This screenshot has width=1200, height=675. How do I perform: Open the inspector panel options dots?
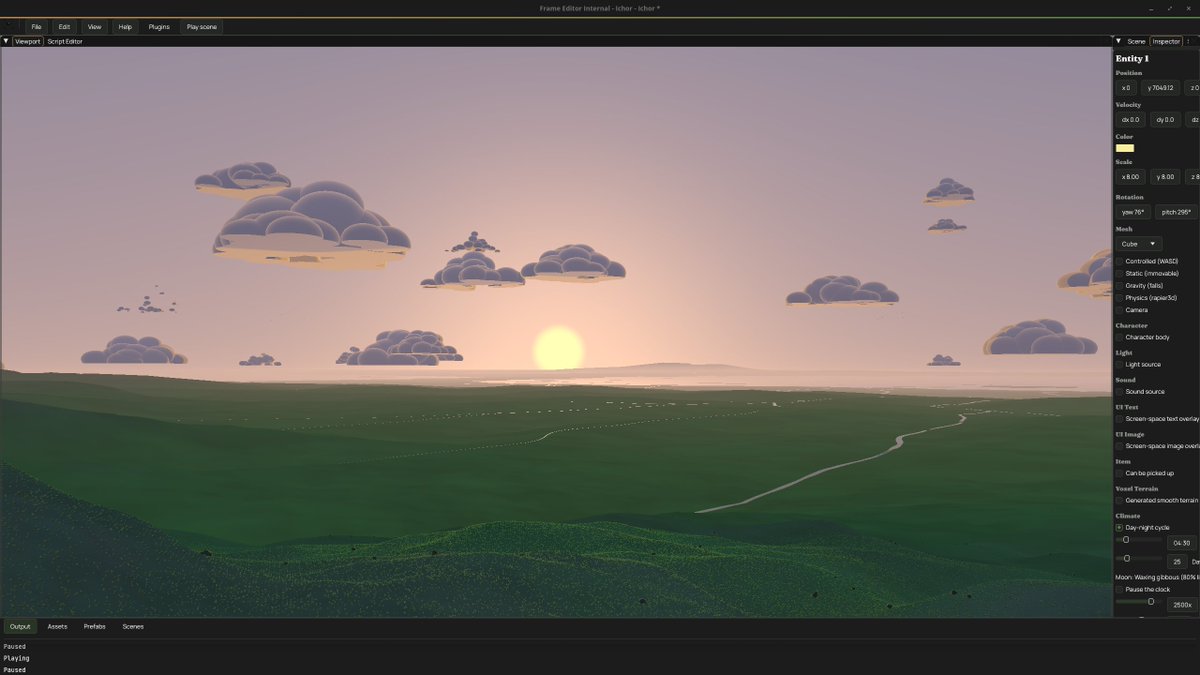coord(1188,41)
